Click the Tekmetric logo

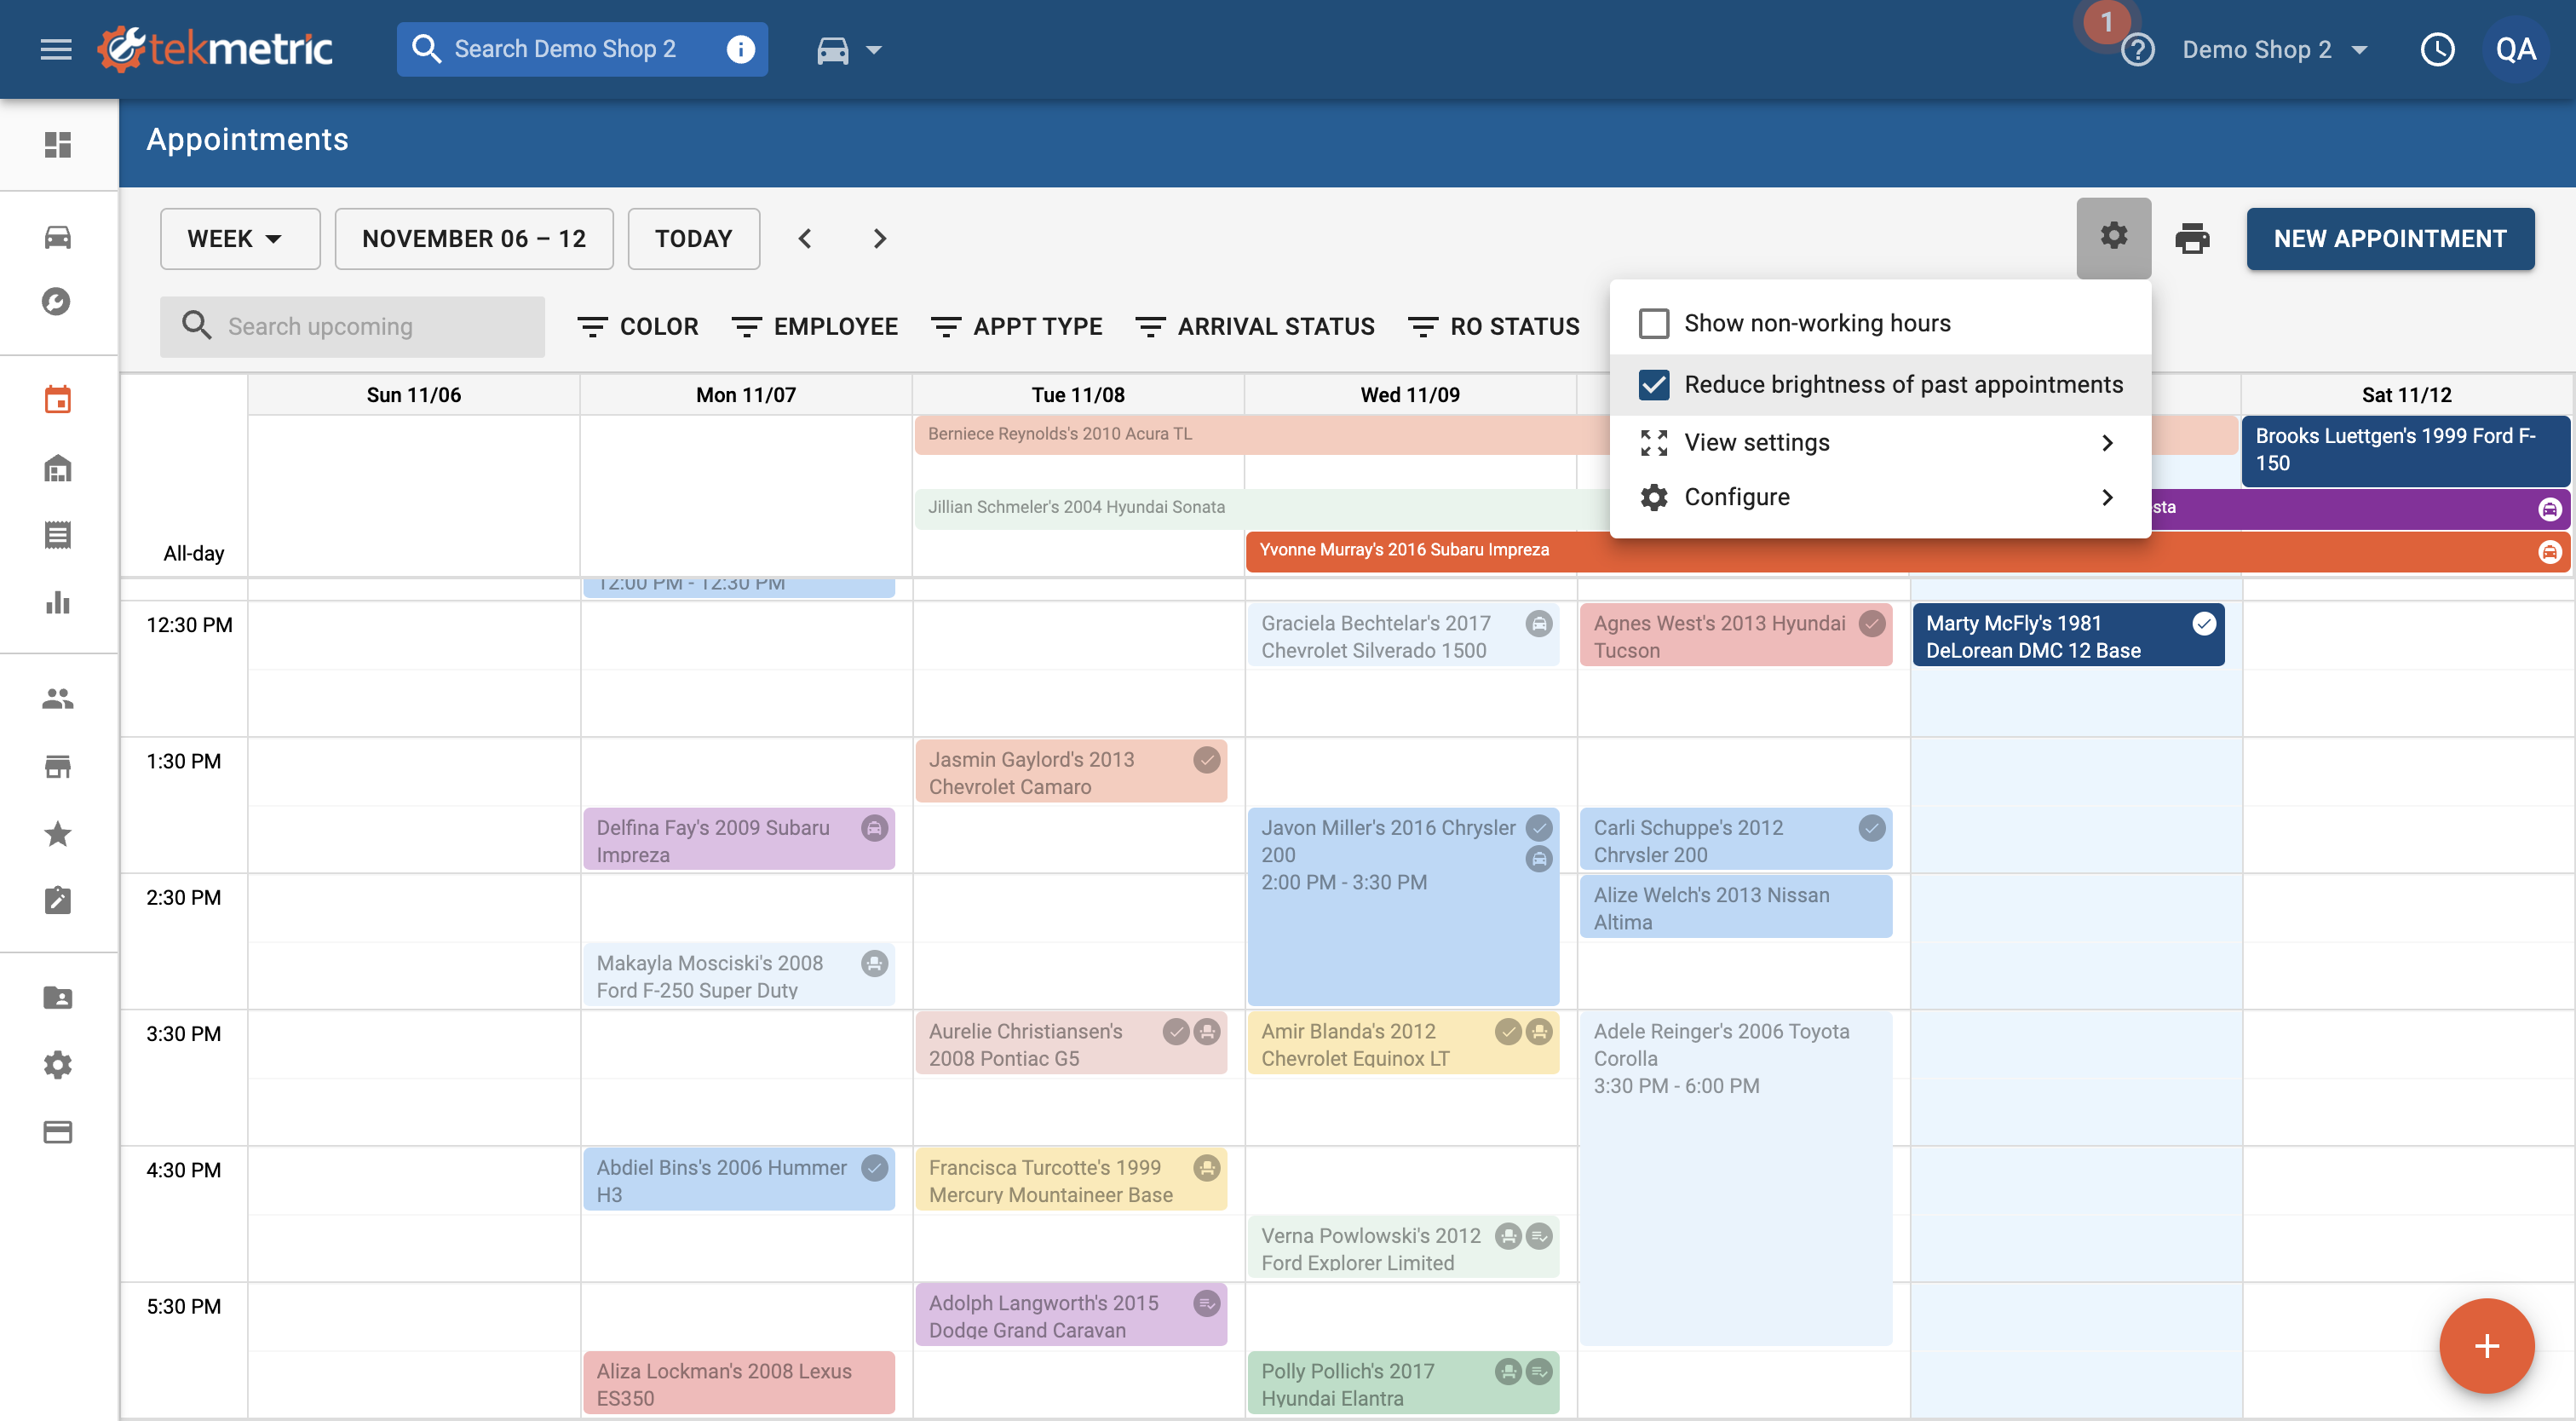215,49
